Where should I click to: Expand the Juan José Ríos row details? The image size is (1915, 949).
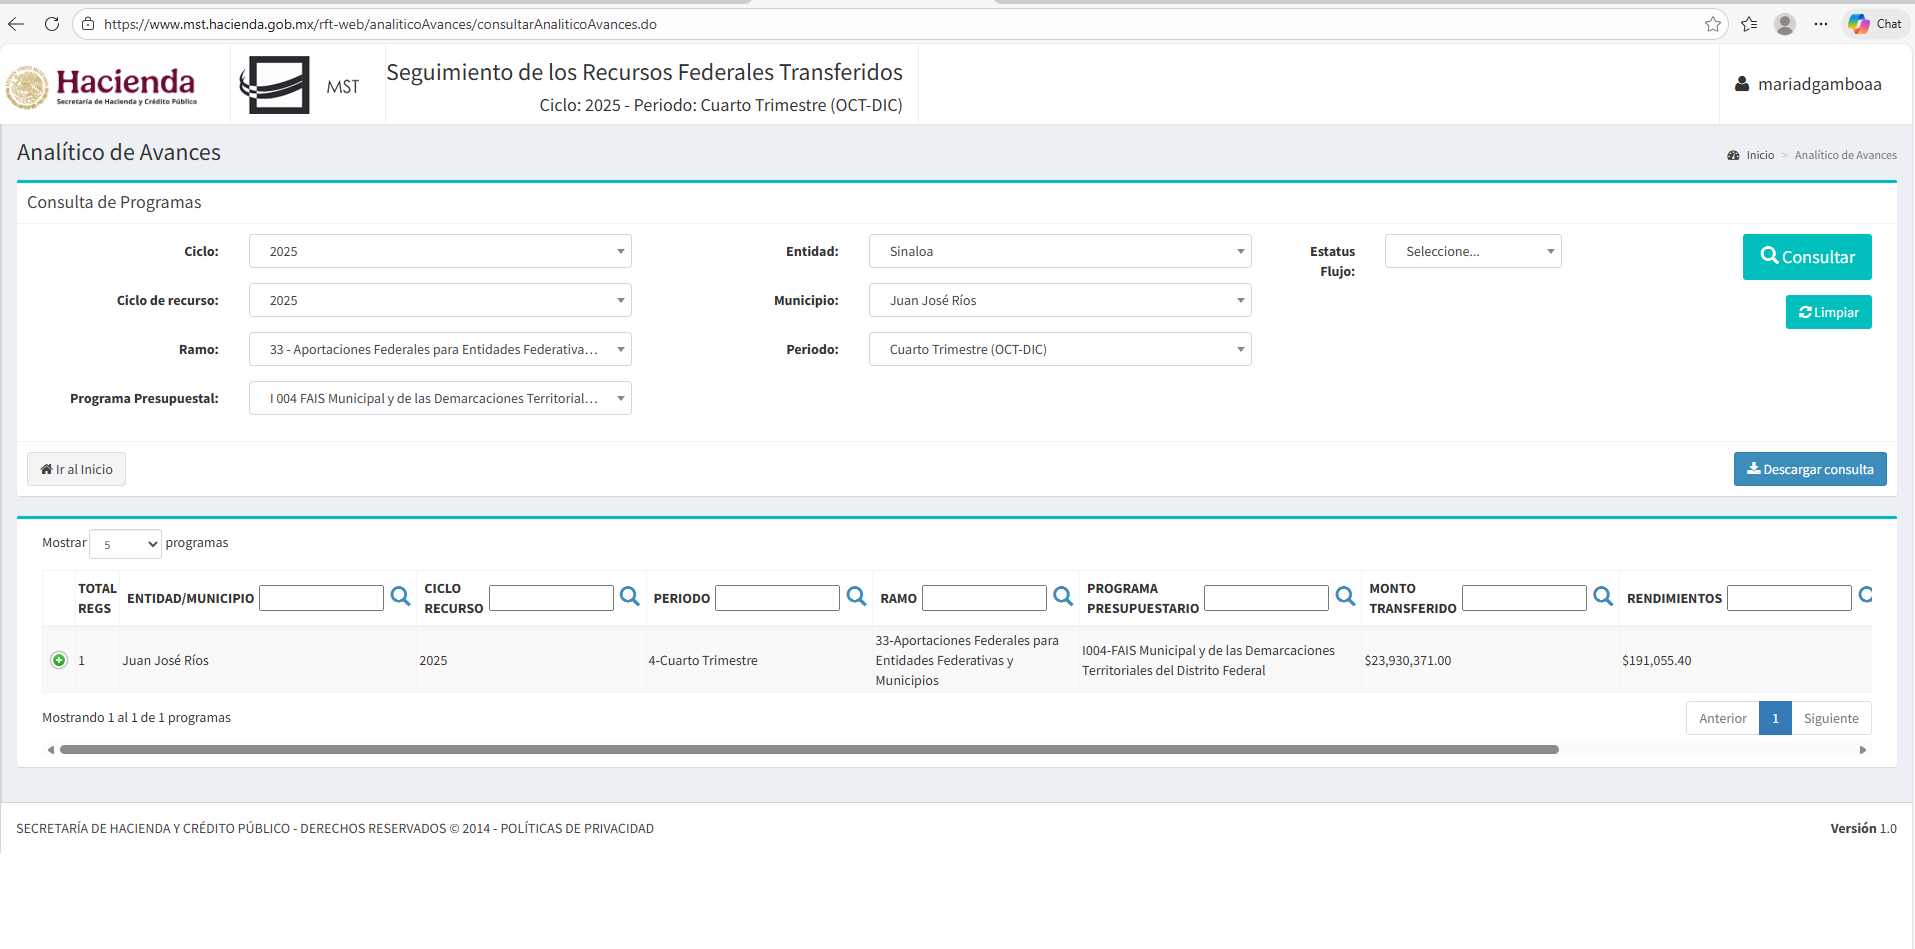point(59,660)
